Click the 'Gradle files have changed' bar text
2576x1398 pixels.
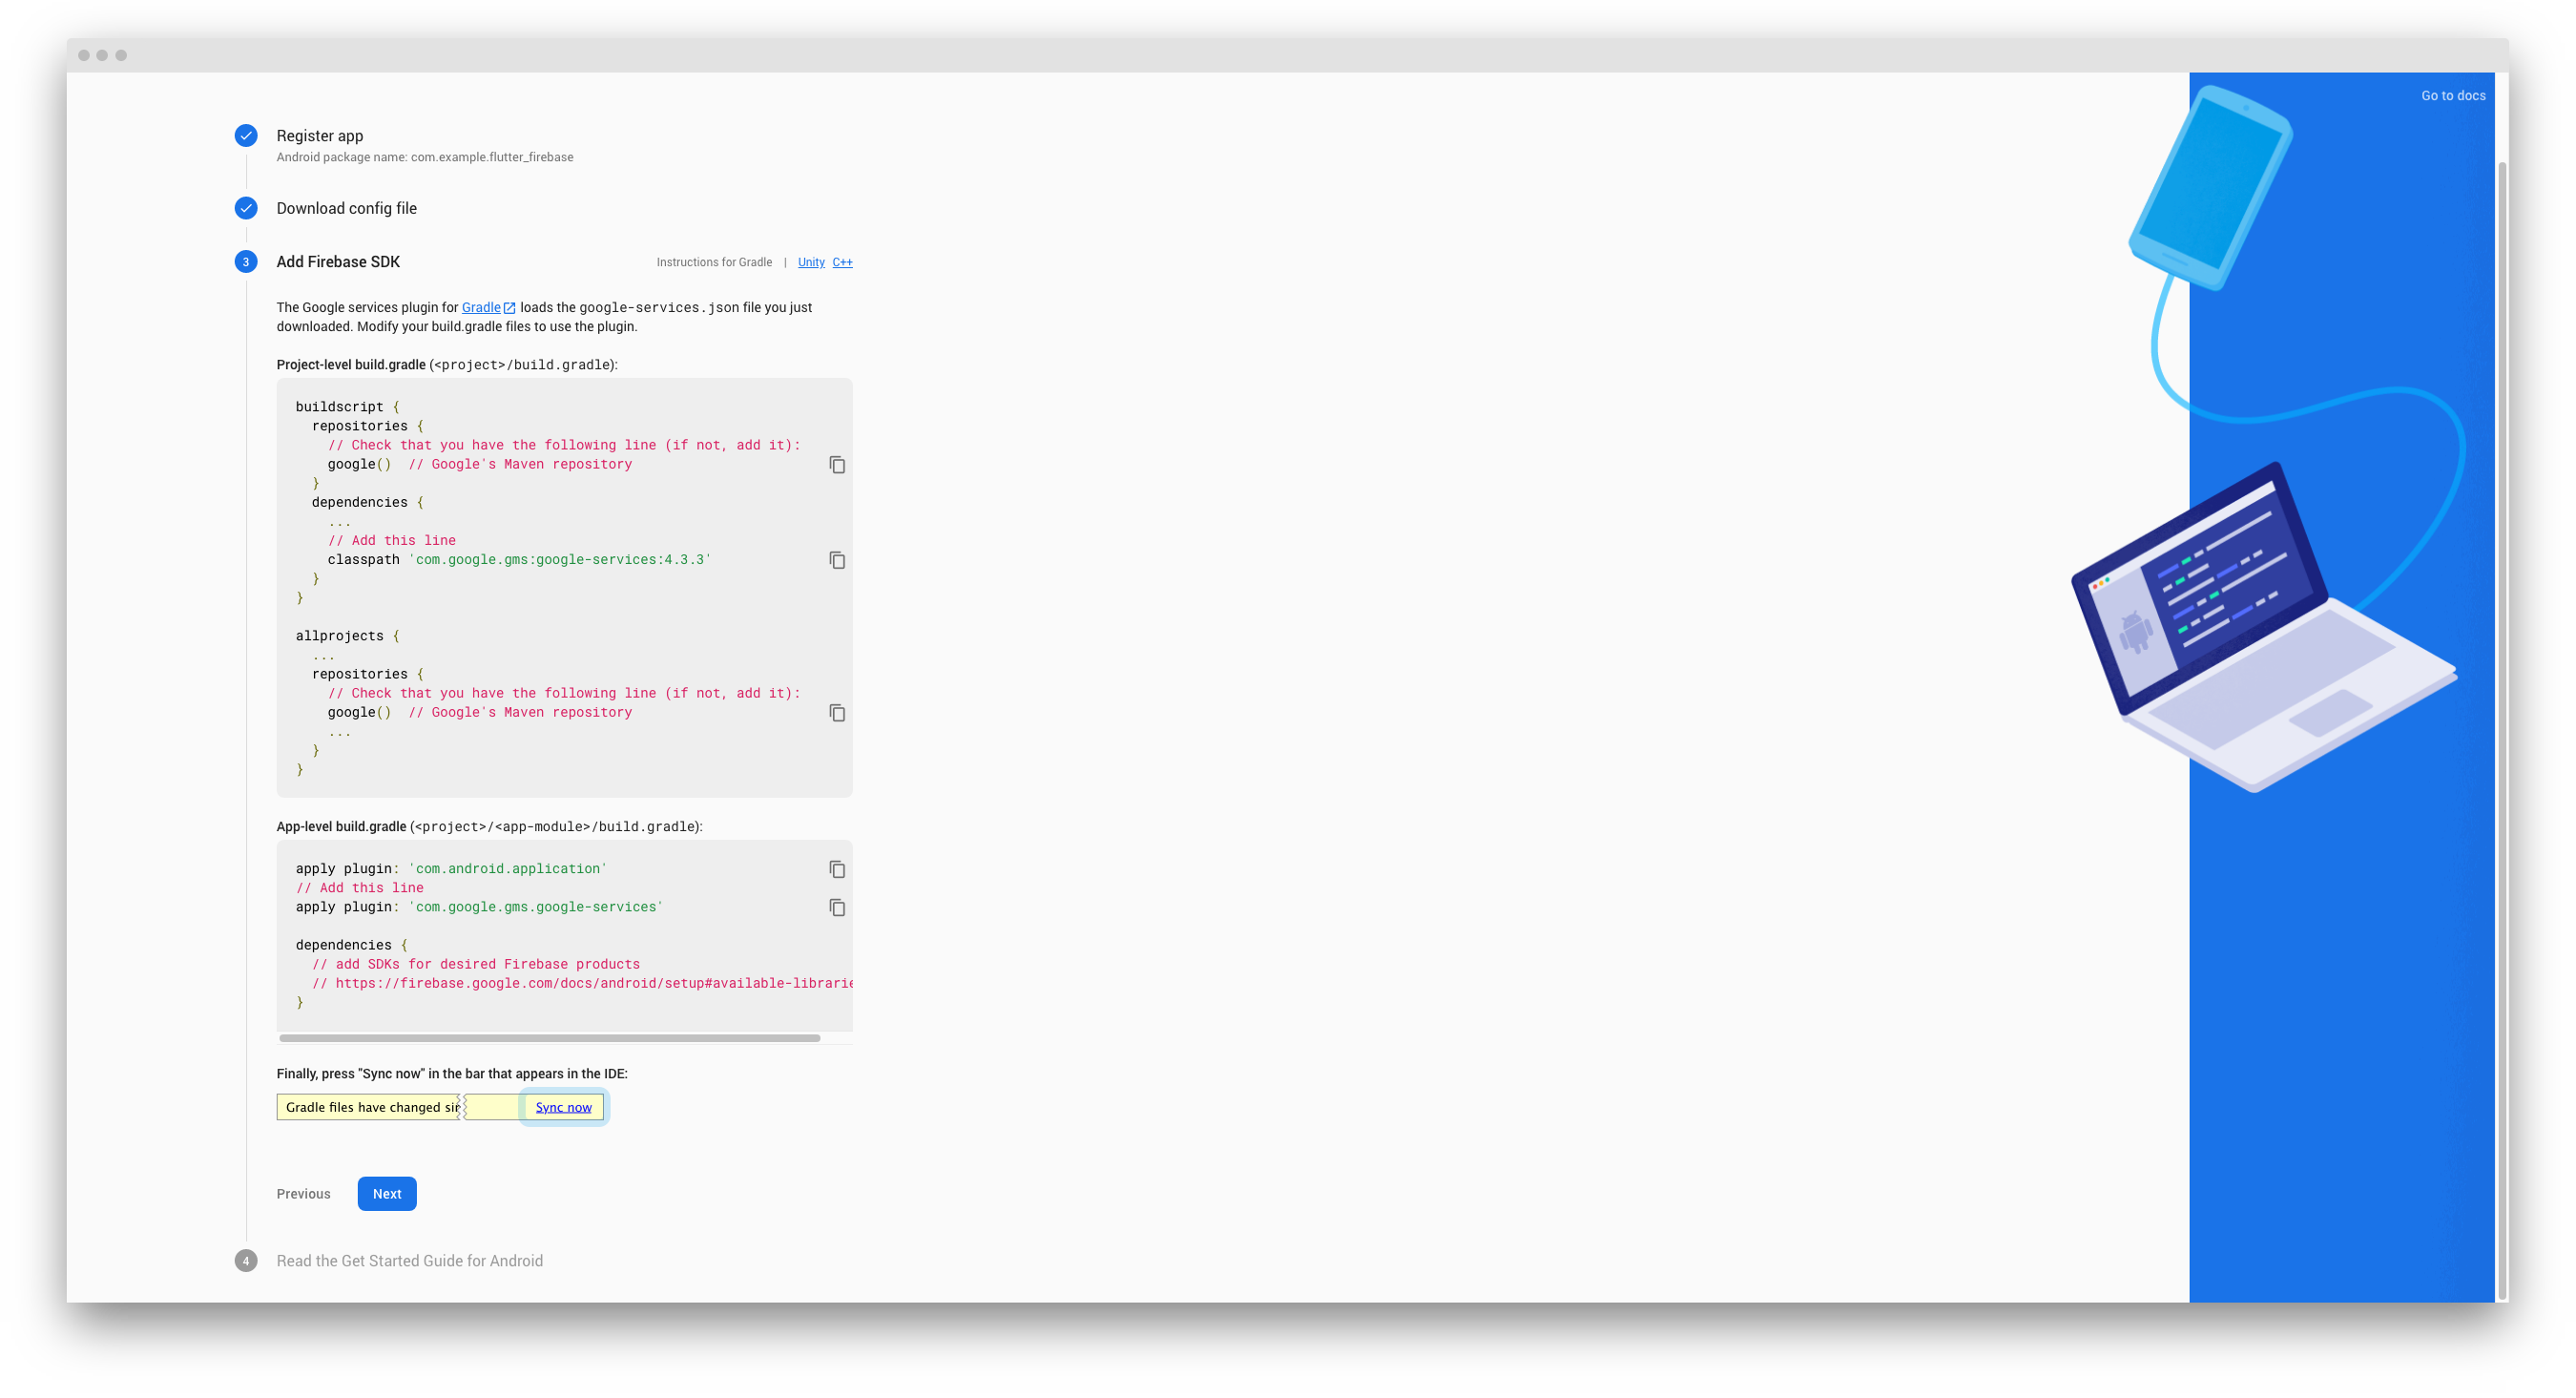(372, 1107)
